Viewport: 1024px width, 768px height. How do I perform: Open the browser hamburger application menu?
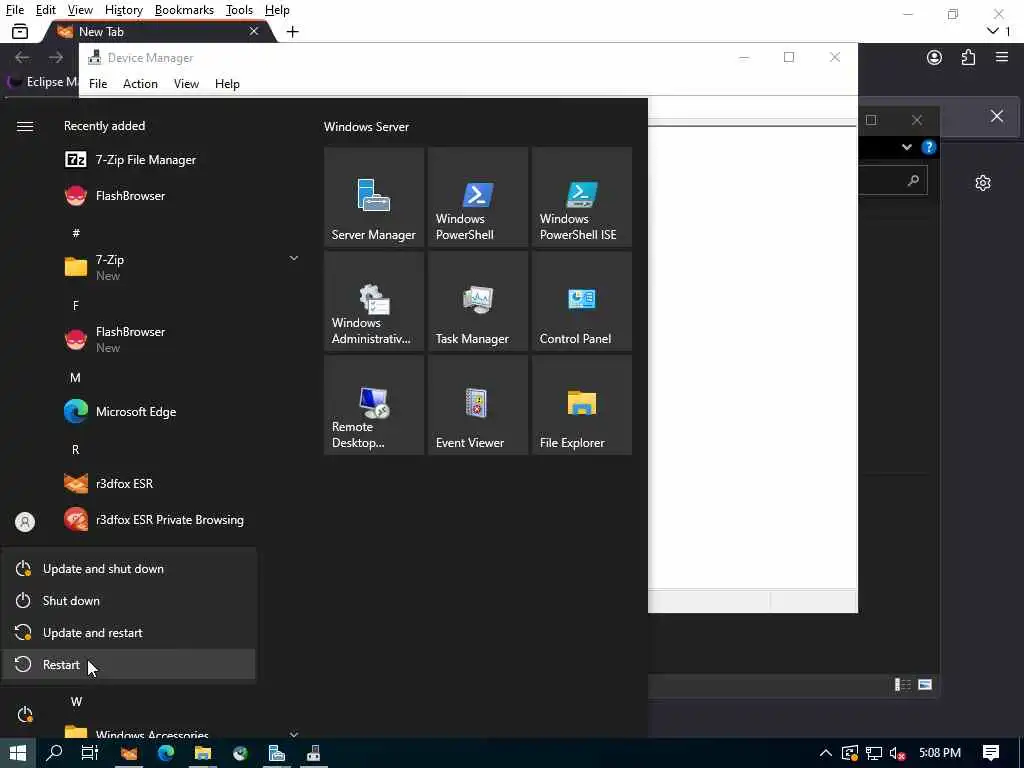click(x=1002, y=57)
